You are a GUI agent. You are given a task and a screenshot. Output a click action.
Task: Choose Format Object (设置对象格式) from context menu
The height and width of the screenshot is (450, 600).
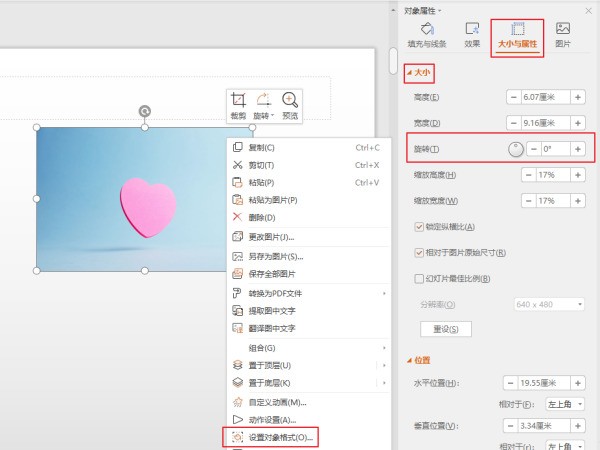pyautogui.click(x=270, y=437)
